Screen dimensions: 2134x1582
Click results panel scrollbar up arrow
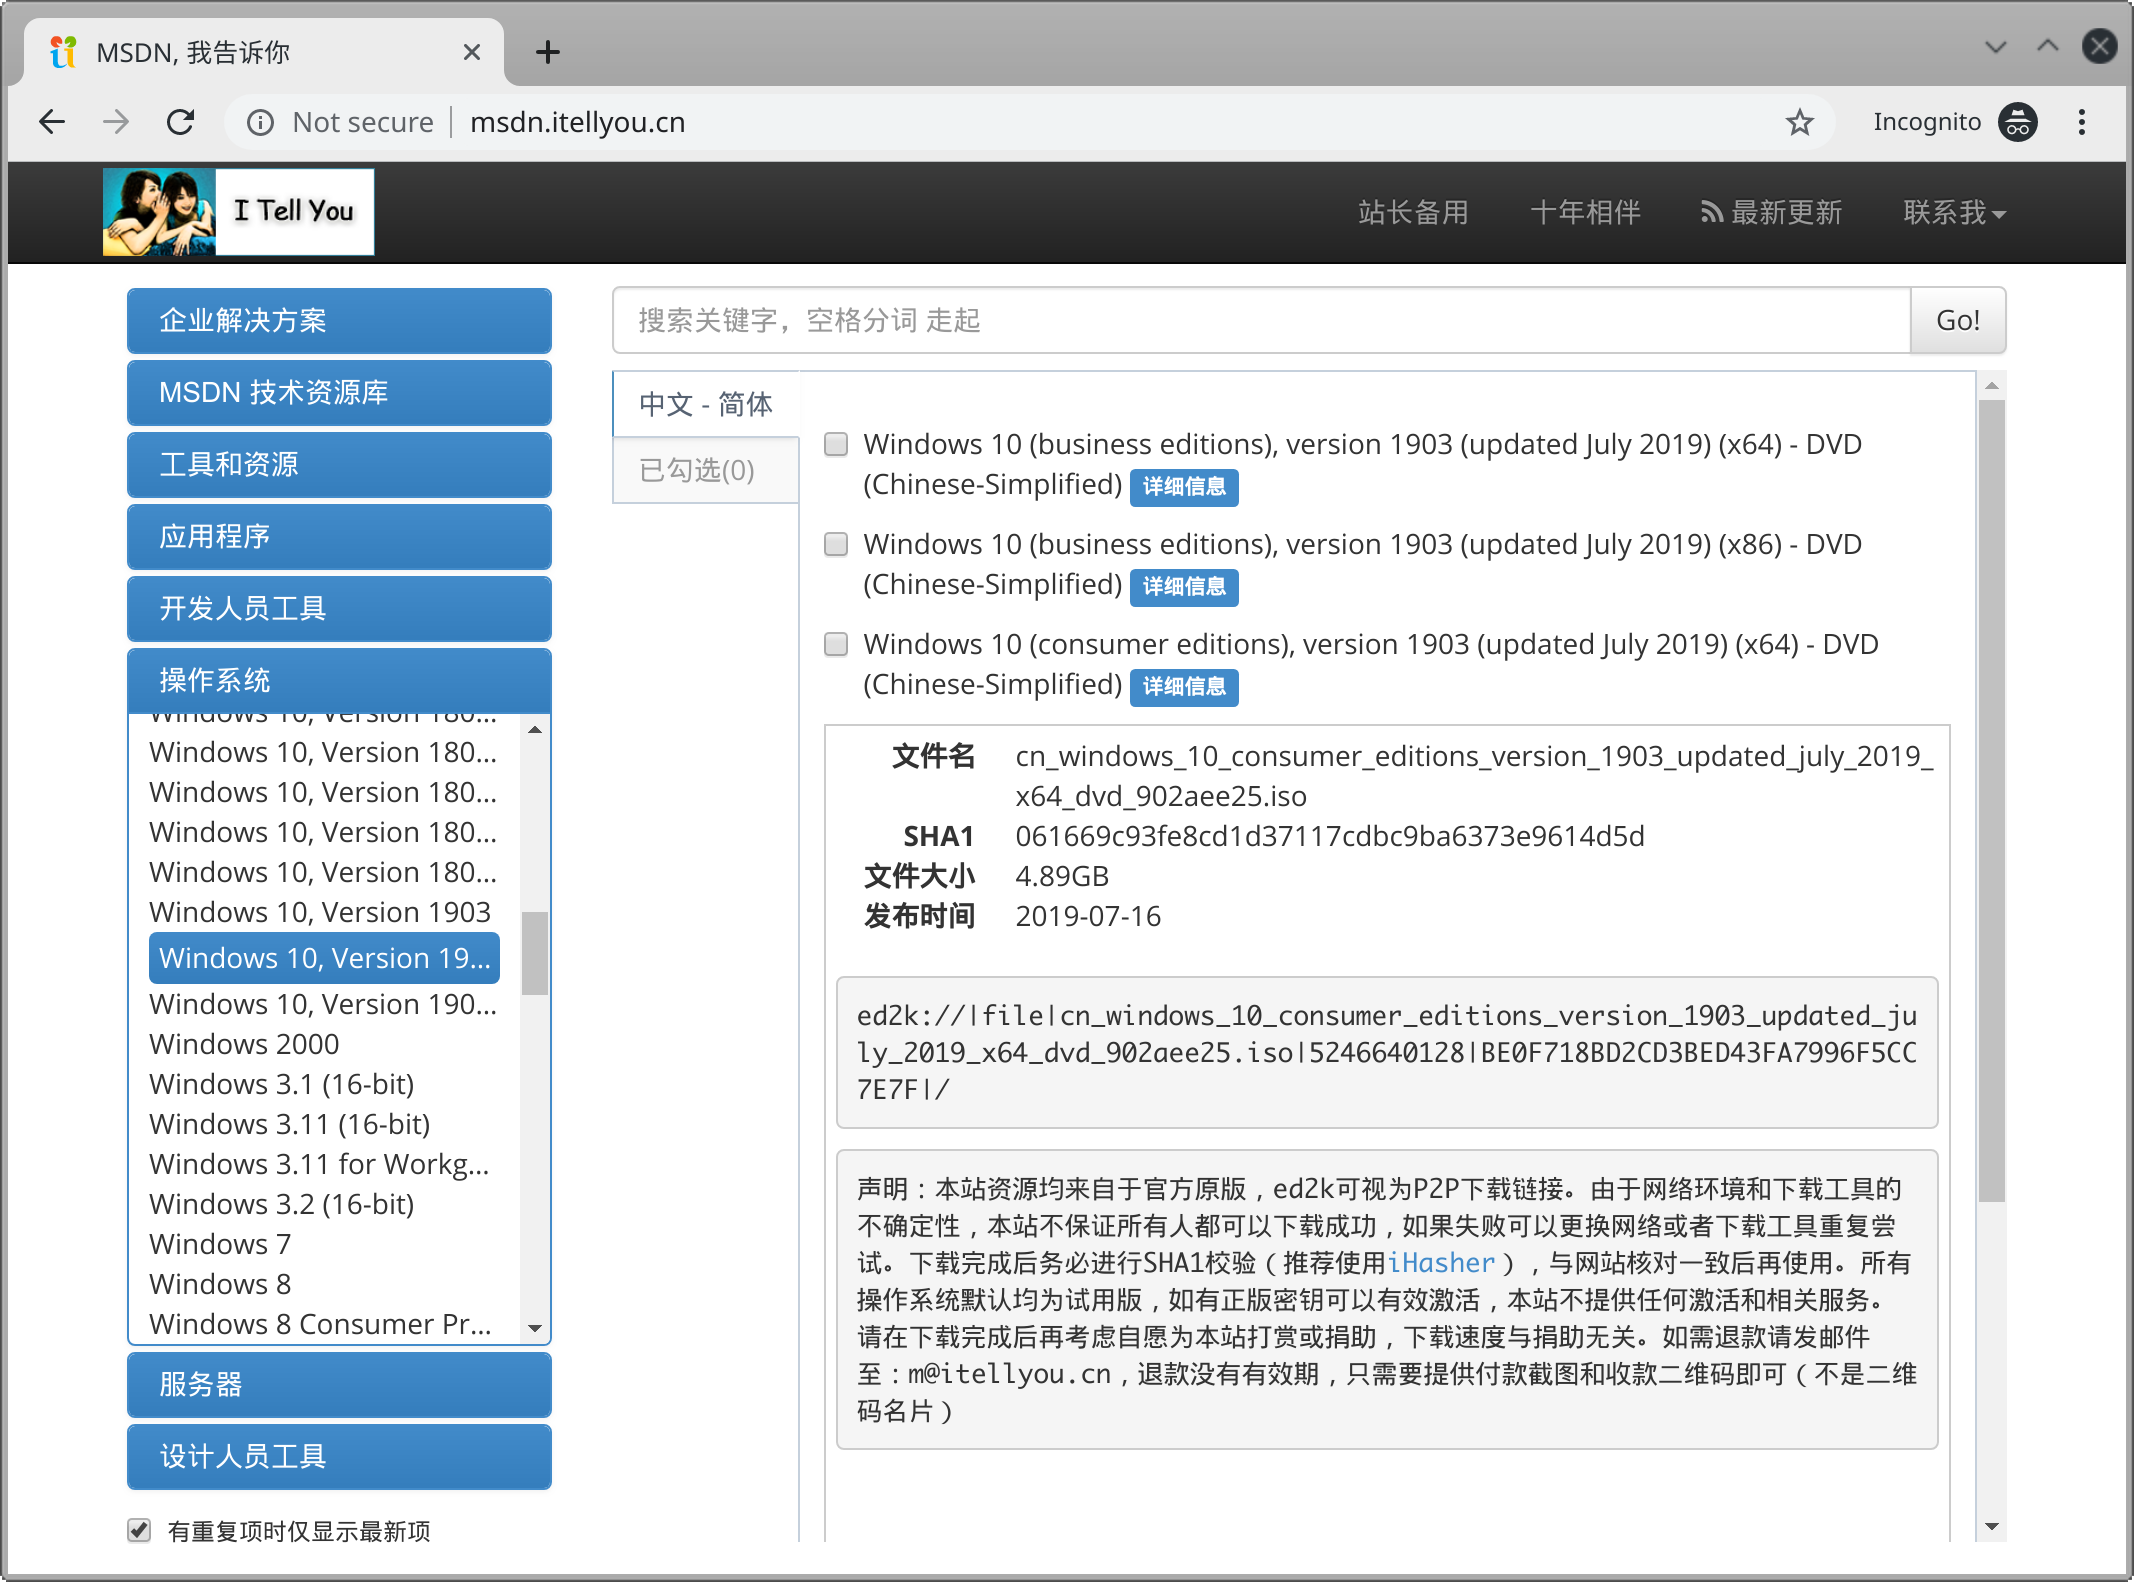click(x=1992, y=385)
